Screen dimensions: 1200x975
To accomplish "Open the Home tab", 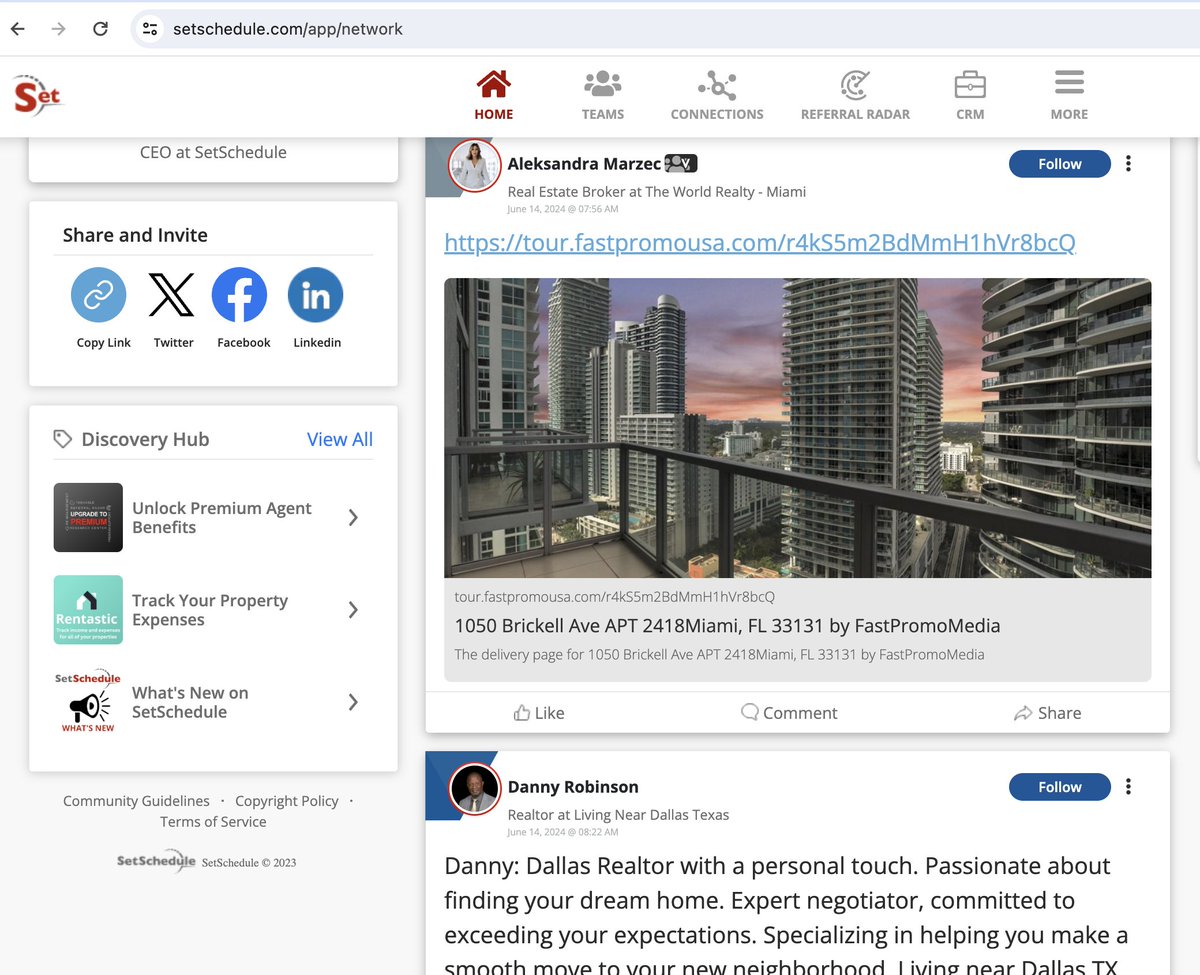I will [494, 96].
